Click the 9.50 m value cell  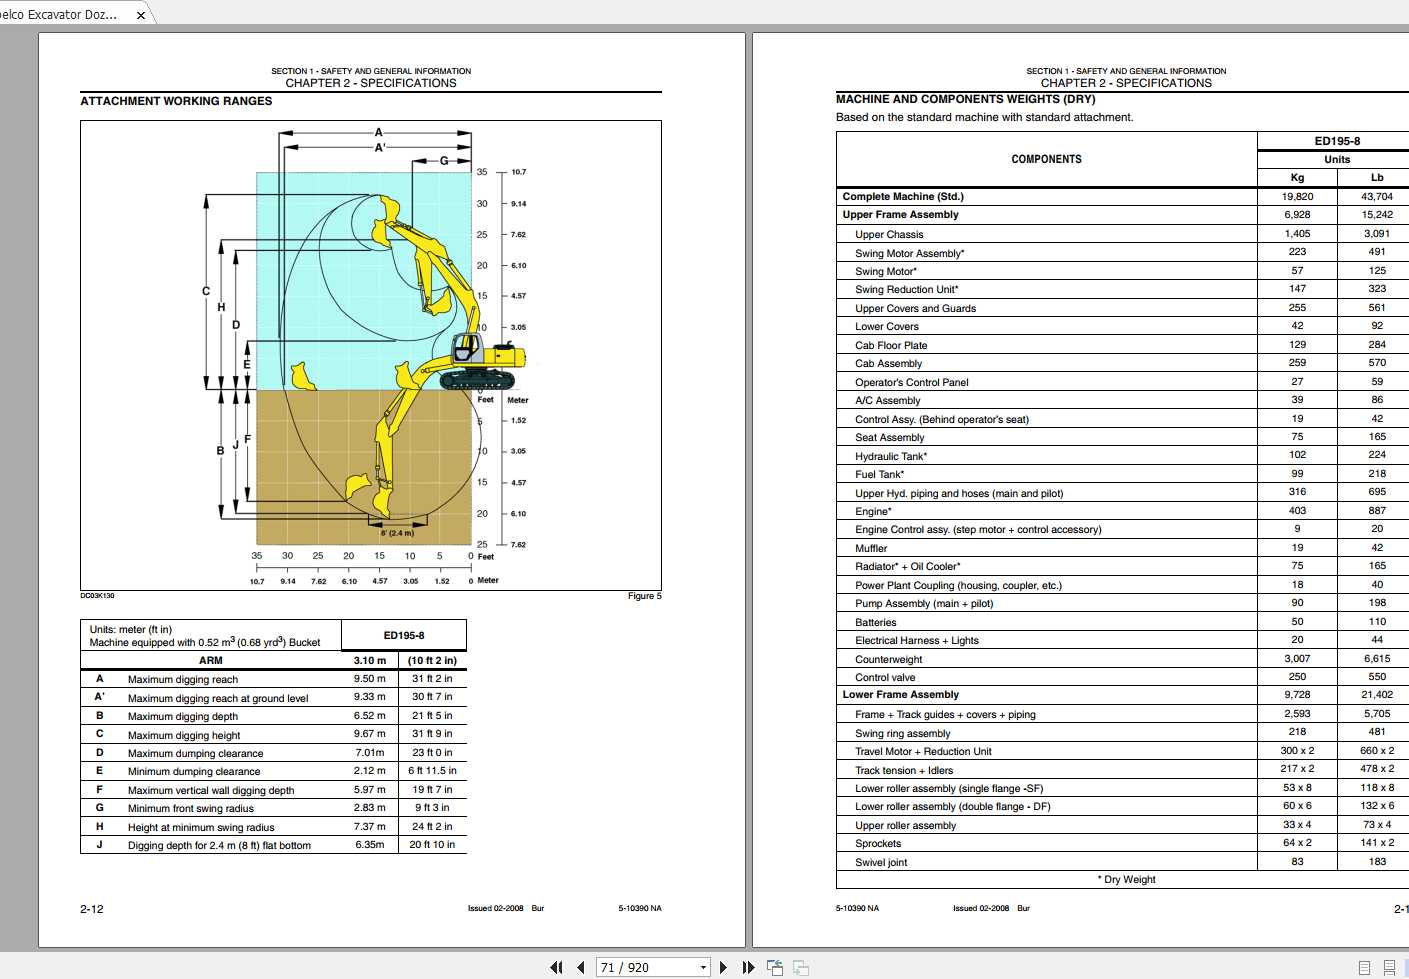click(x=369, y=678)
